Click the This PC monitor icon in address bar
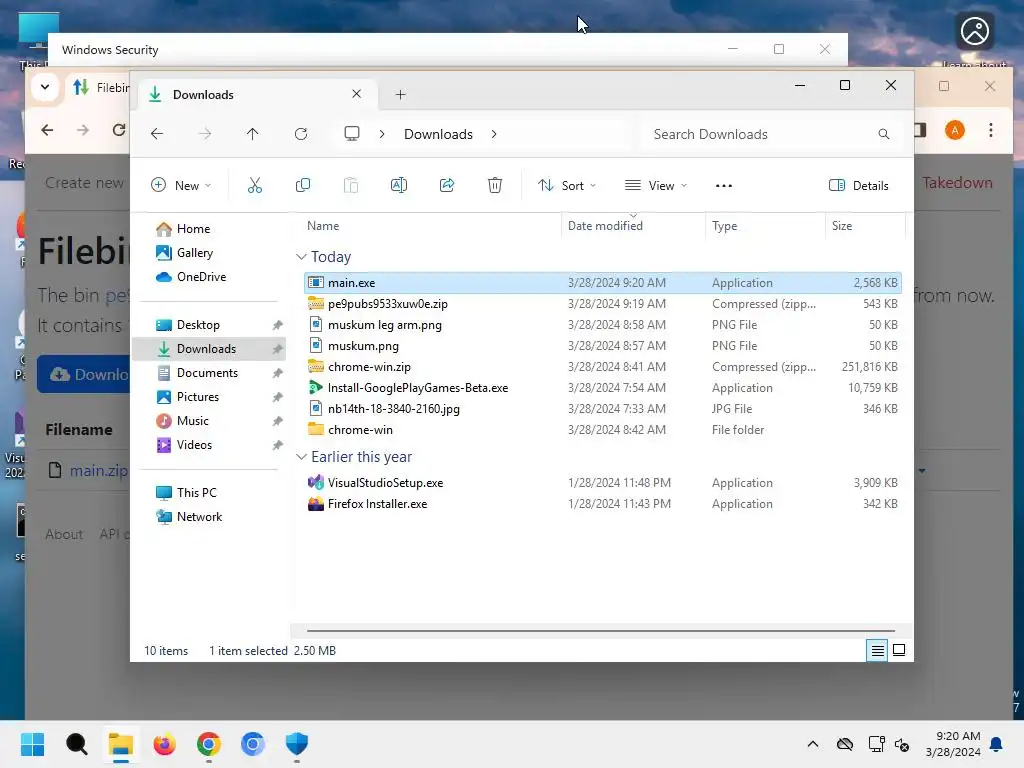This screenshot has width=1024, height=768. click(351, 134)
